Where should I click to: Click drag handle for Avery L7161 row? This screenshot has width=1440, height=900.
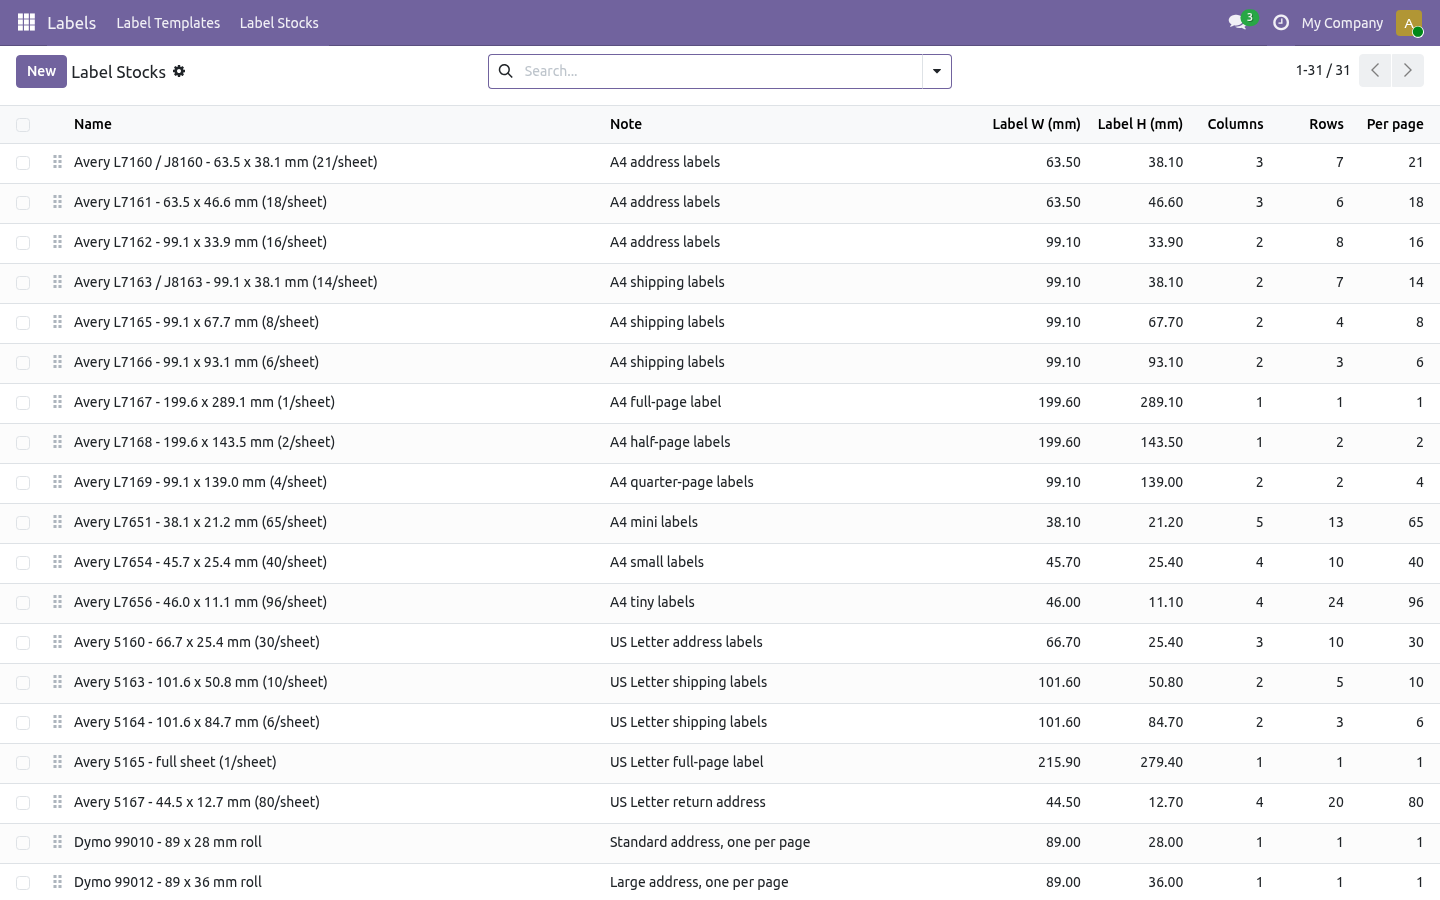(x=57, y=202)
